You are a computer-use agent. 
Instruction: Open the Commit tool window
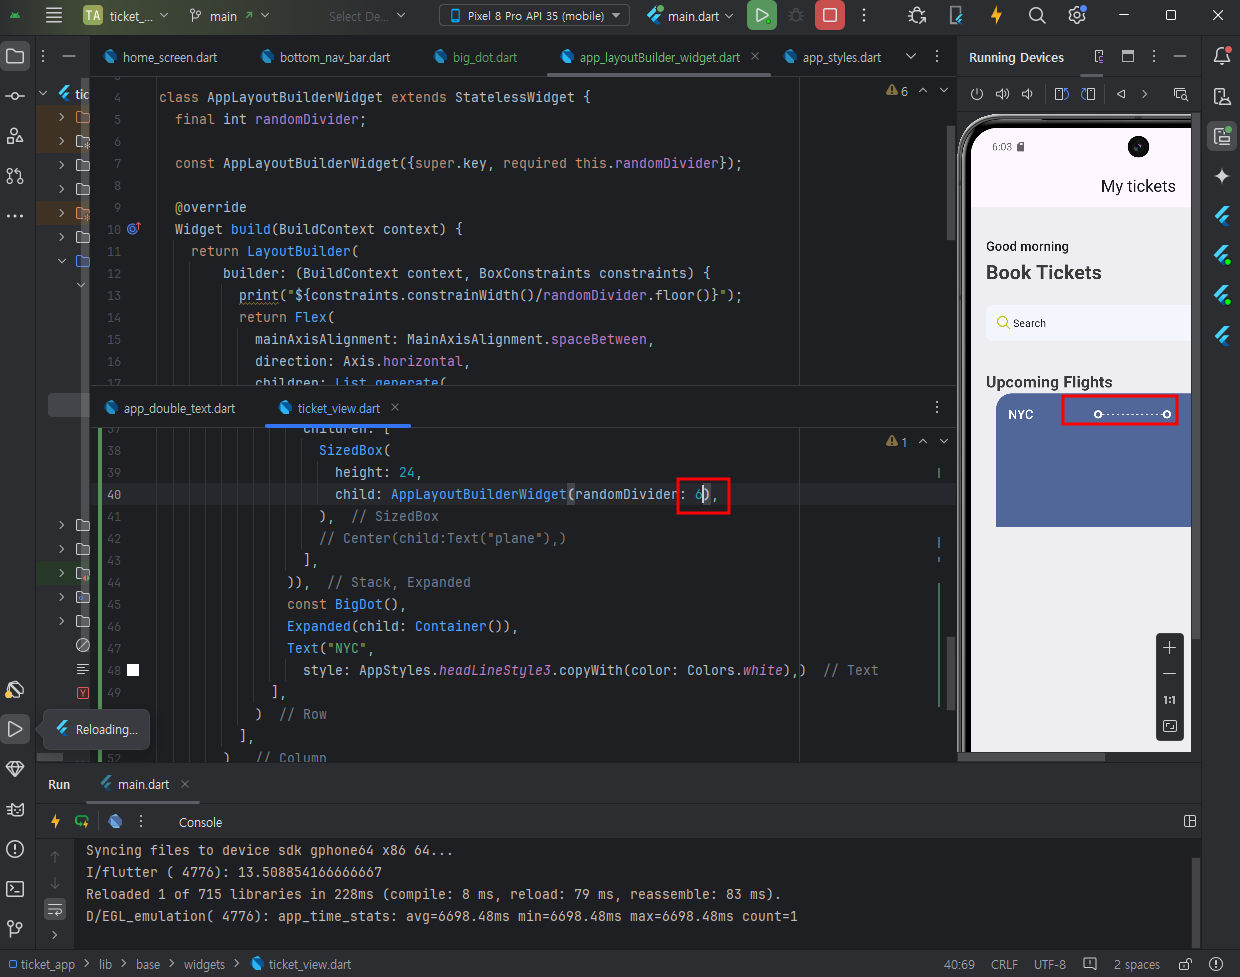(15, 96)
